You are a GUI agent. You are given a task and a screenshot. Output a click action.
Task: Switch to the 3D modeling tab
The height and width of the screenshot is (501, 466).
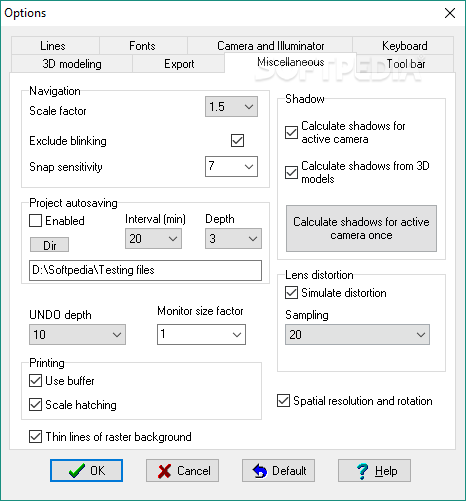[x=72, y=64]
